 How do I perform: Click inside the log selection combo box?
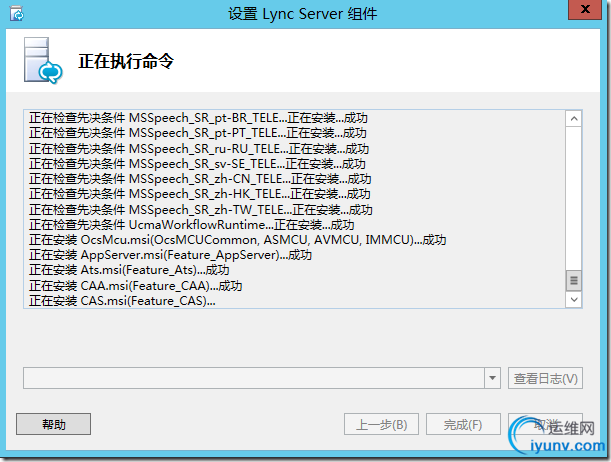(254, 378)
